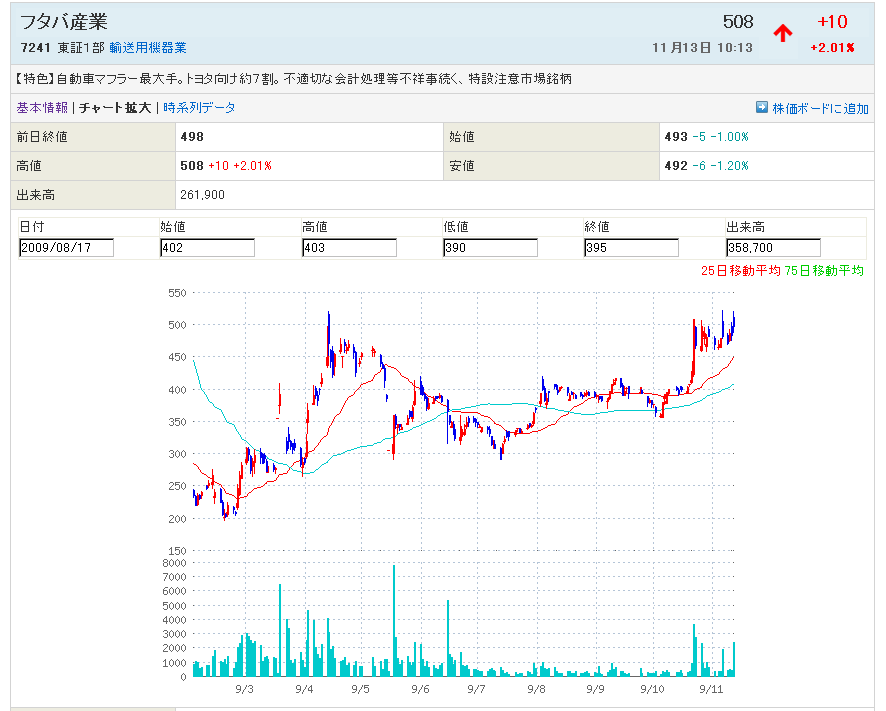
Task: Click the 9/3 date label on chart axis
Action: (x=244, y=689)
